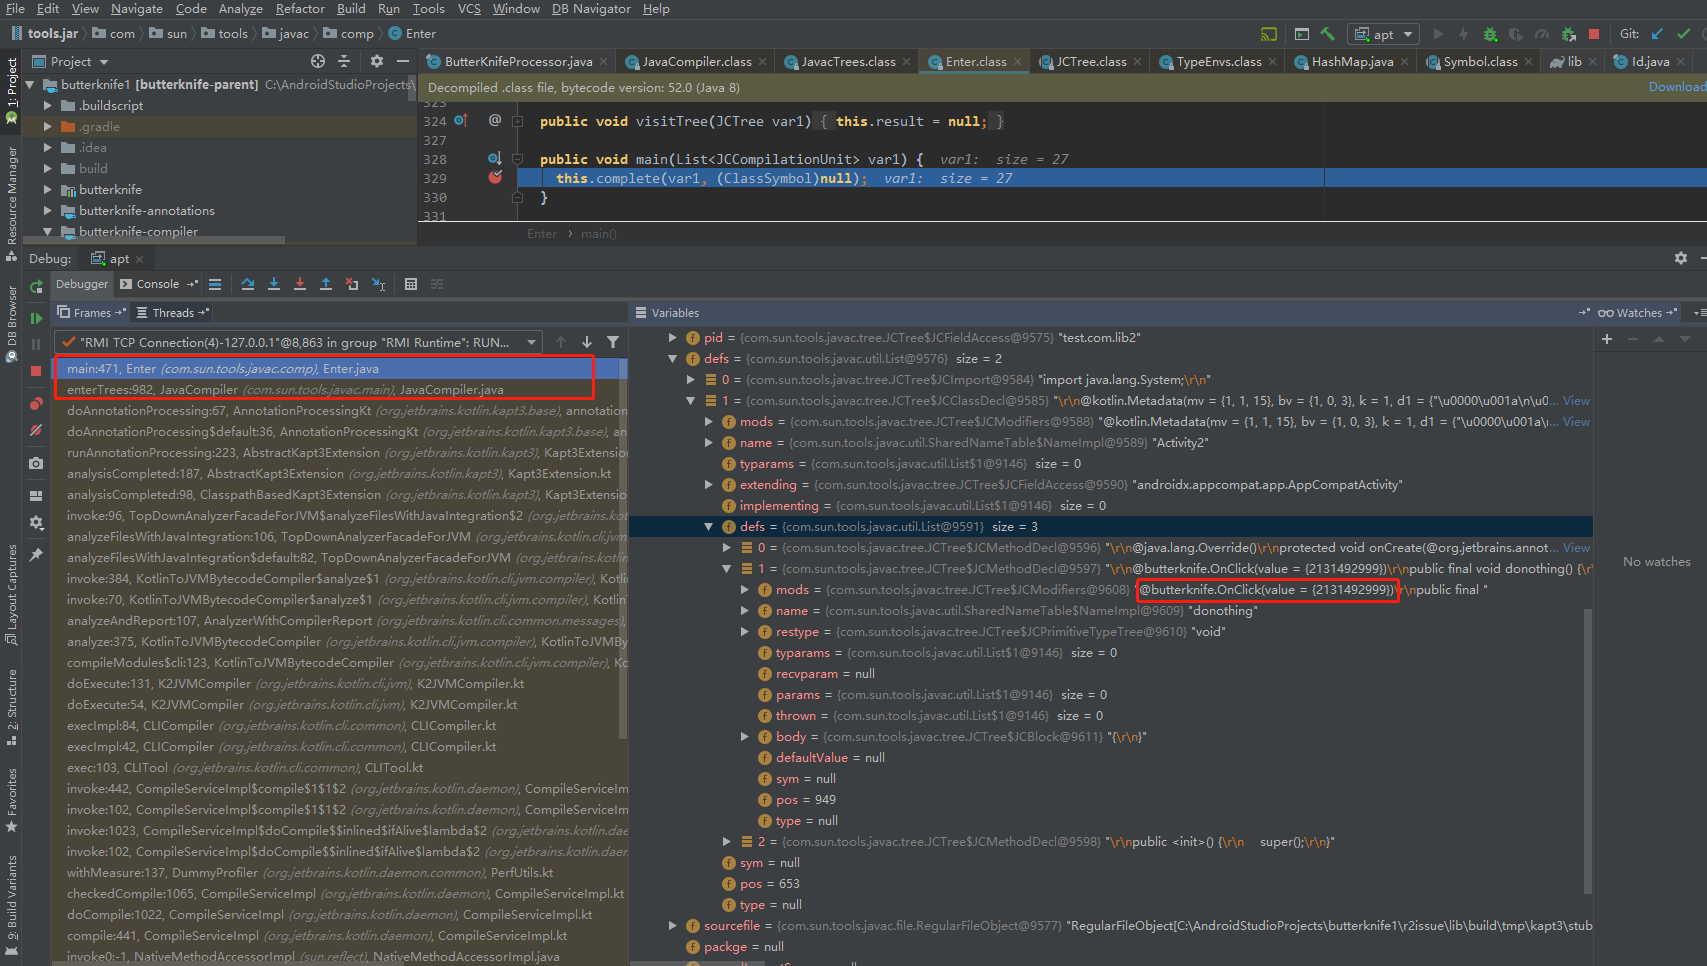The image size is (1707, 966).
Task: Click the green Debug bug icon in top toolbar
Action: [x=1490, y=34]
